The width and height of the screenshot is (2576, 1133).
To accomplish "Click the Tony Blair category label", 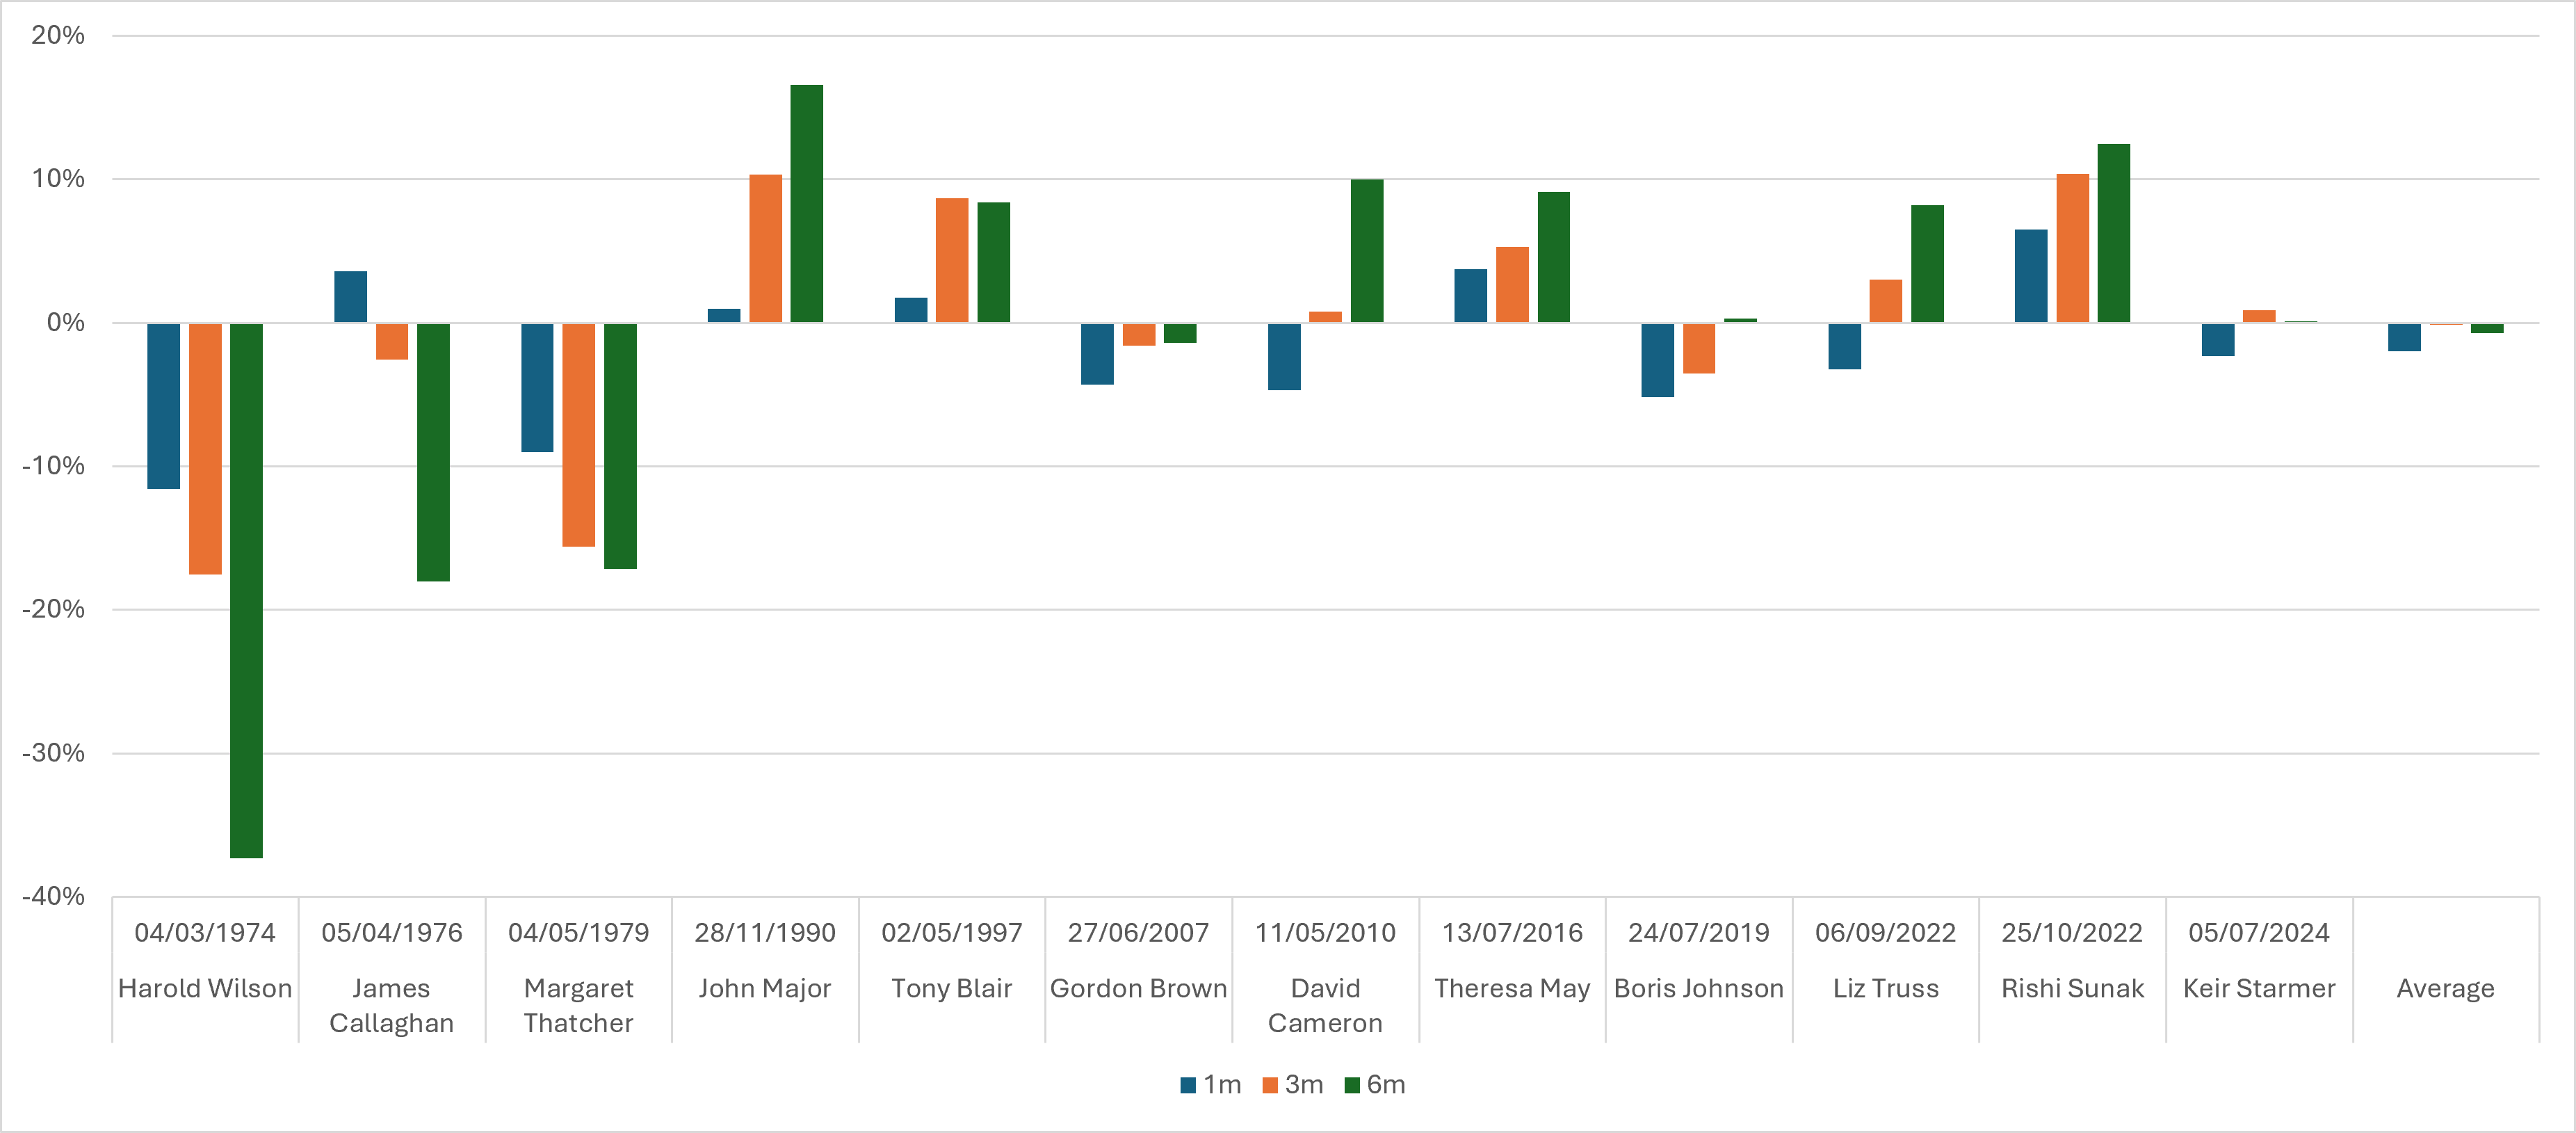I will [951, 988].
